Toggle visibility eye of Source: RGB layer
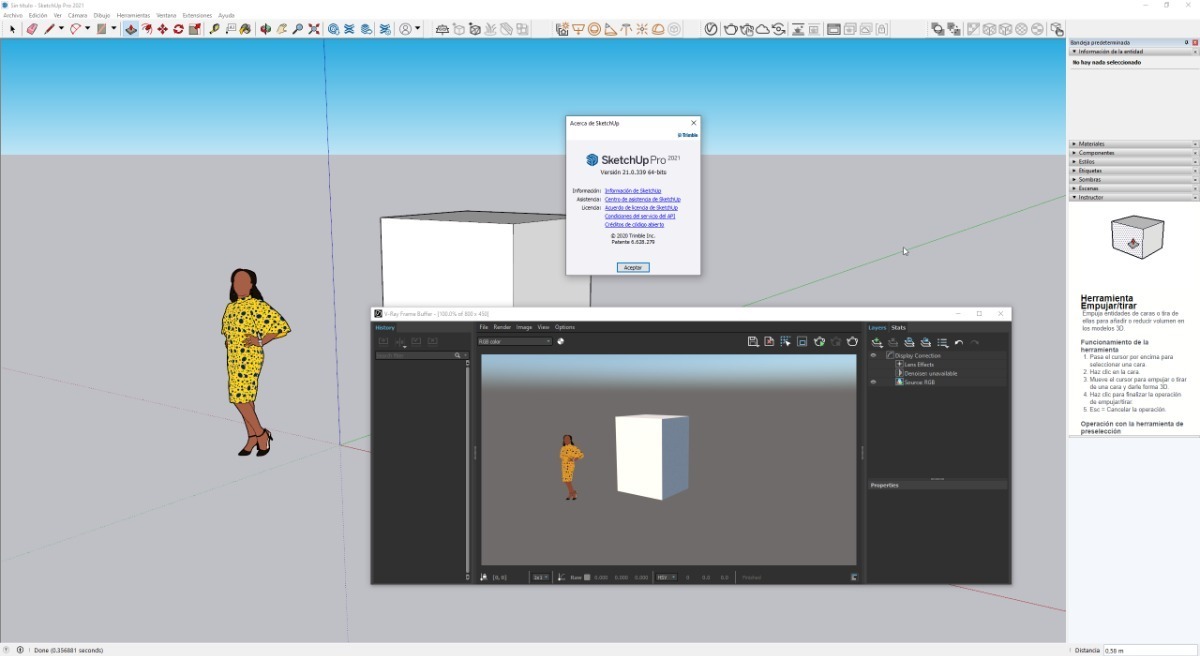Viewport: 1200px width, 656px height. pyautogui.click(x=873, y=382)
